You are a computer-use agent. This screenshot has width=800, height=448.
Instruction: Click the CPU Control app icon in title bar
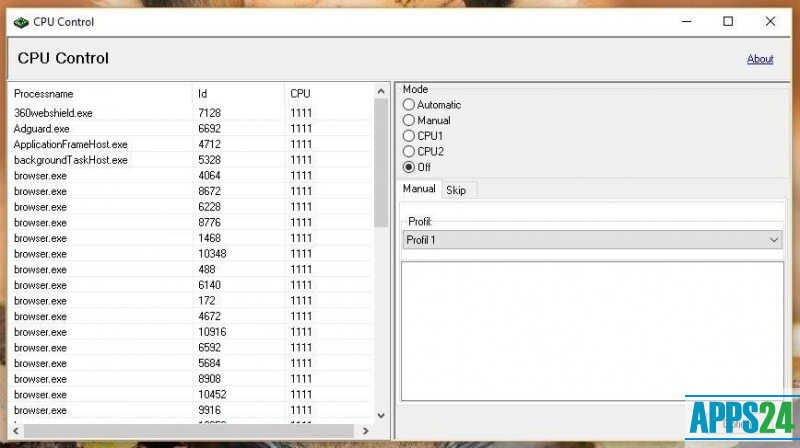click(x=19, y=21)
